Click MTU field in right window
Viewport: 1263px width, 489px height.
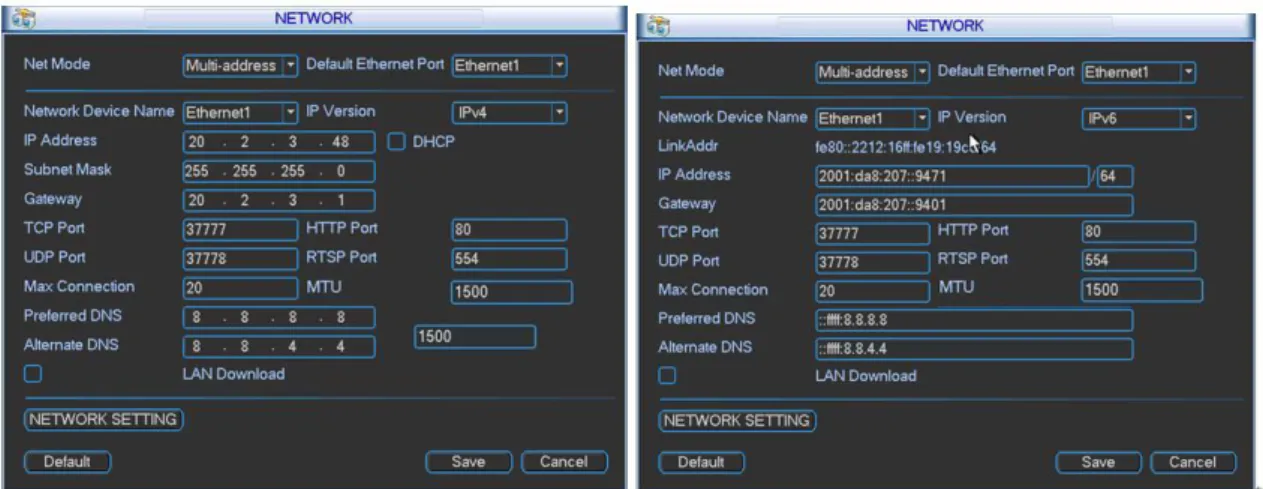1142,290
